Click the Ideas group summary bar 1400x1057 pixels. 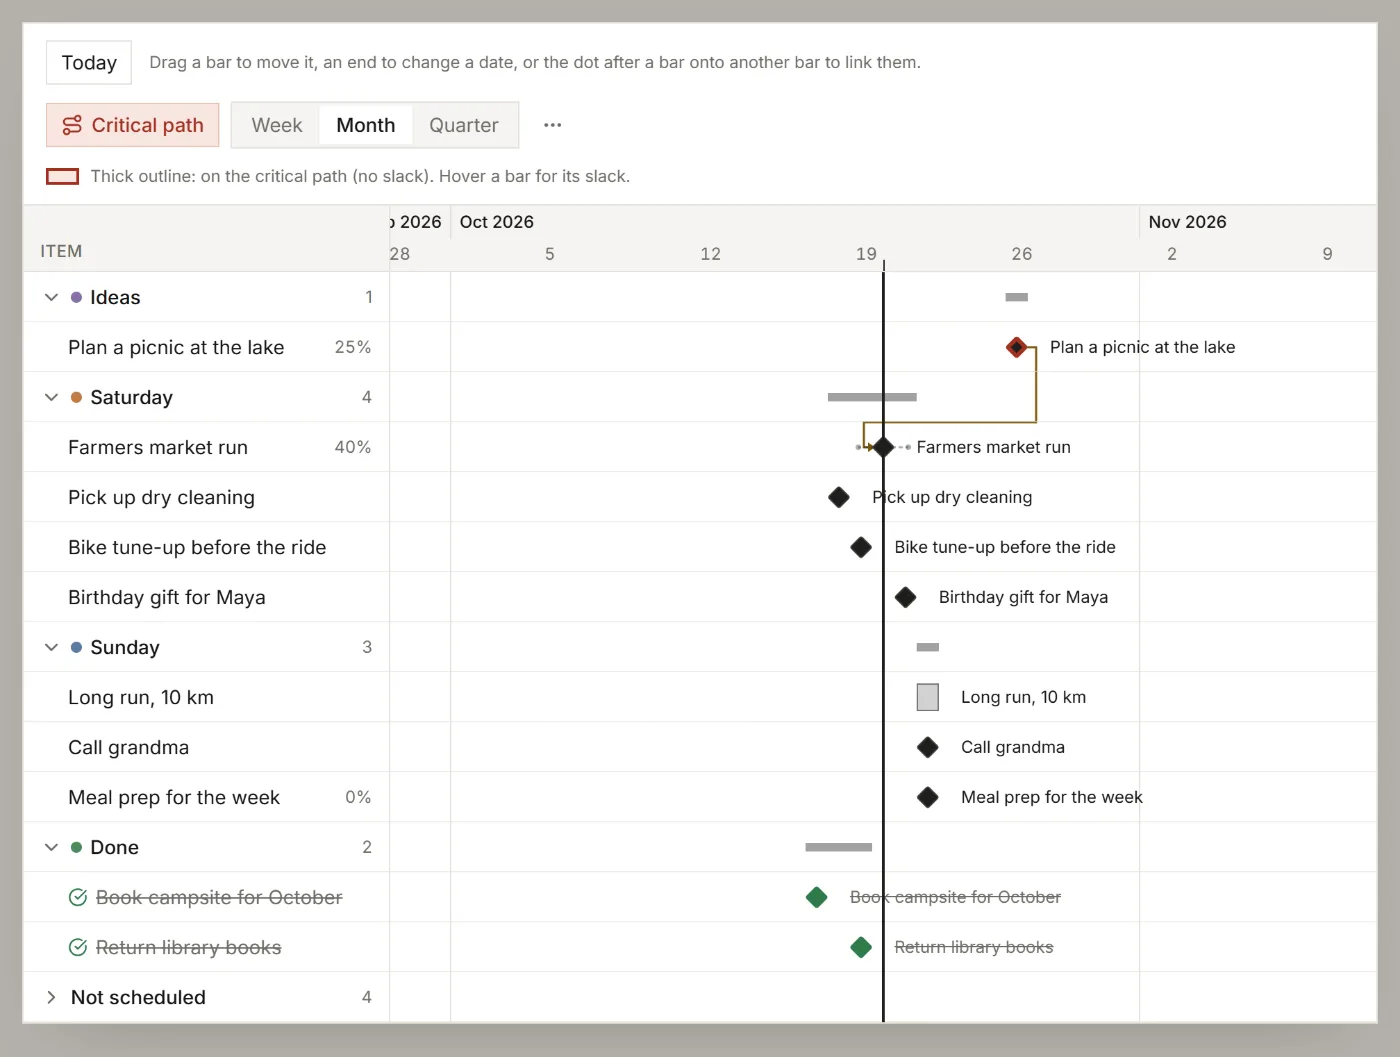1017,297
